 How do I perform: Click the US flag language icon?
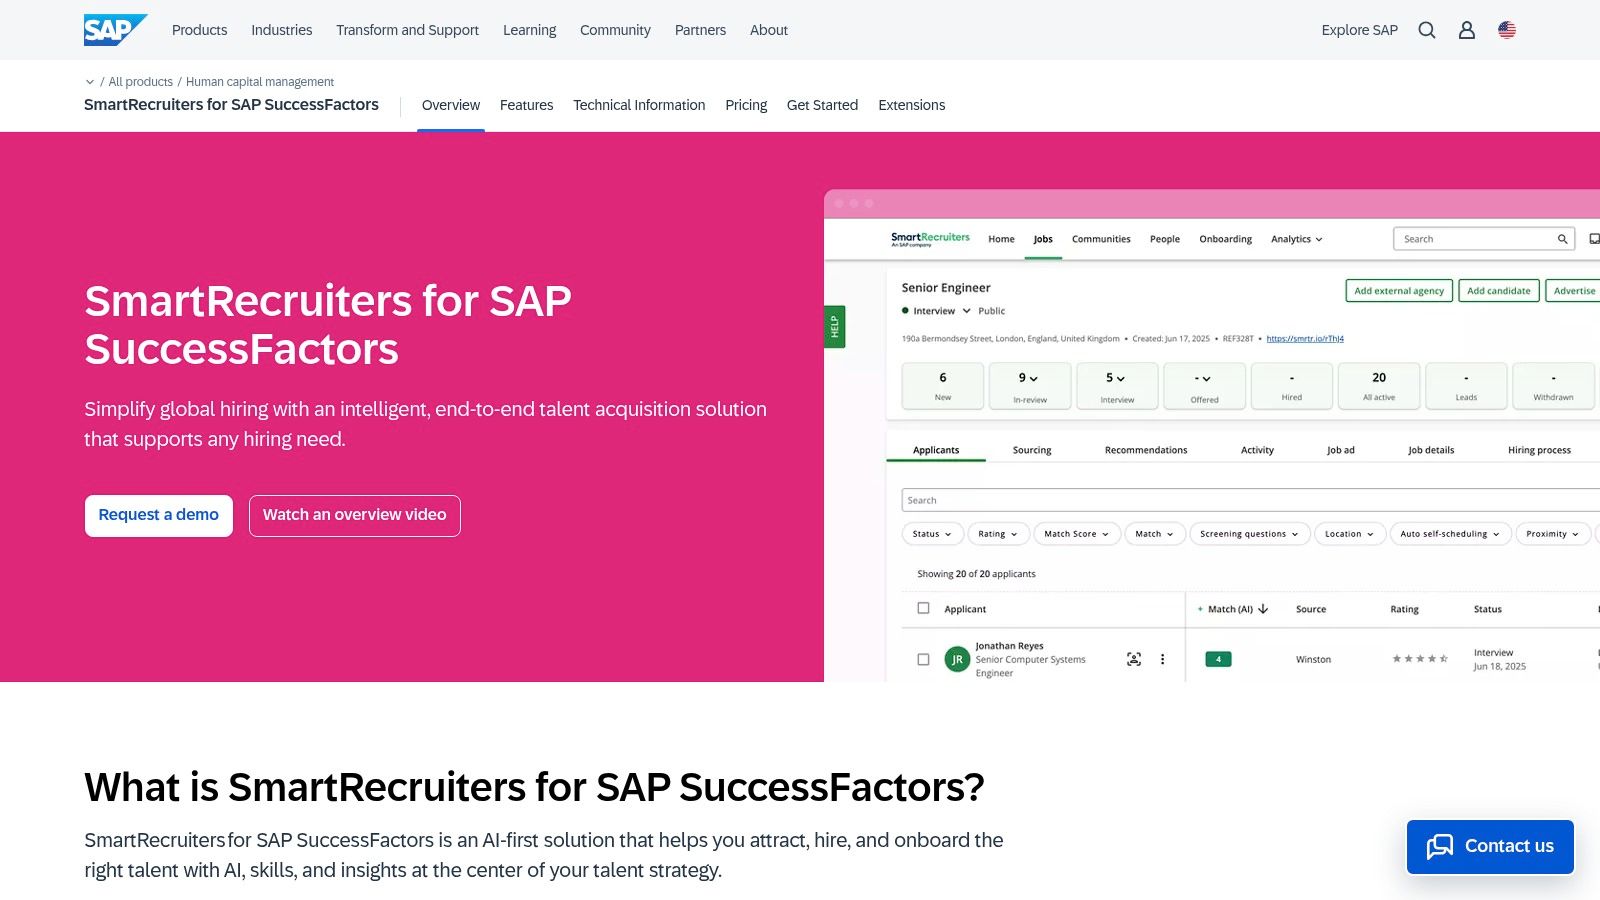[1506, 30]
